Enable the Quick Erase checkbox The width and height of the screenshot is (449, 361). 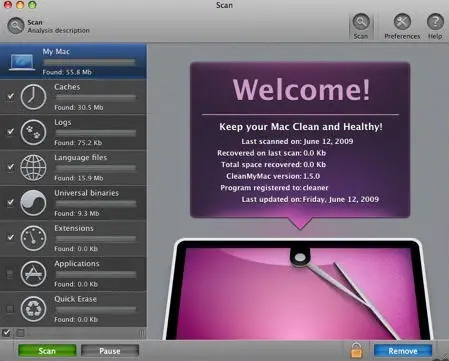(10, 309)
